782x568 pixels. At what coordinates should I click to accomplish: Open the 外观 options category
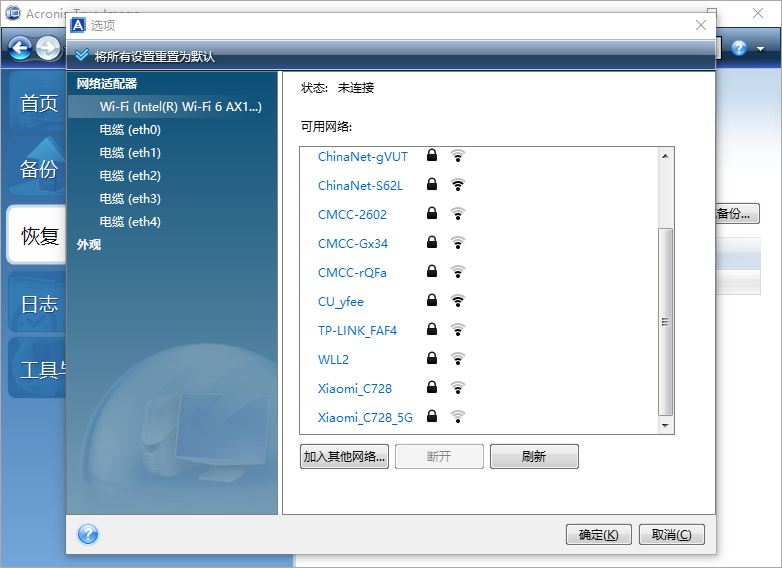tap(89, 244)
